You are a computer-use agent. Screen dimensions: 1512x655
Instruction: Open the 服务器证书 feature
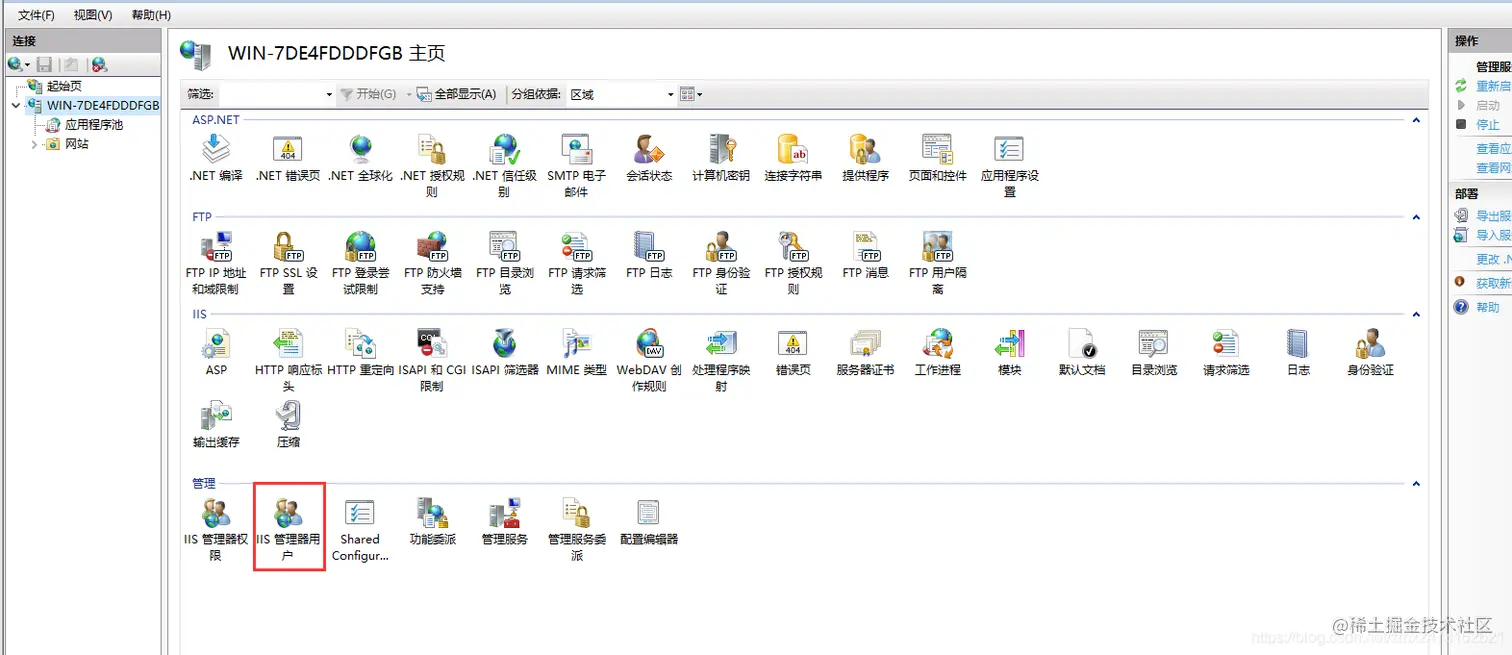click(865, 352)
